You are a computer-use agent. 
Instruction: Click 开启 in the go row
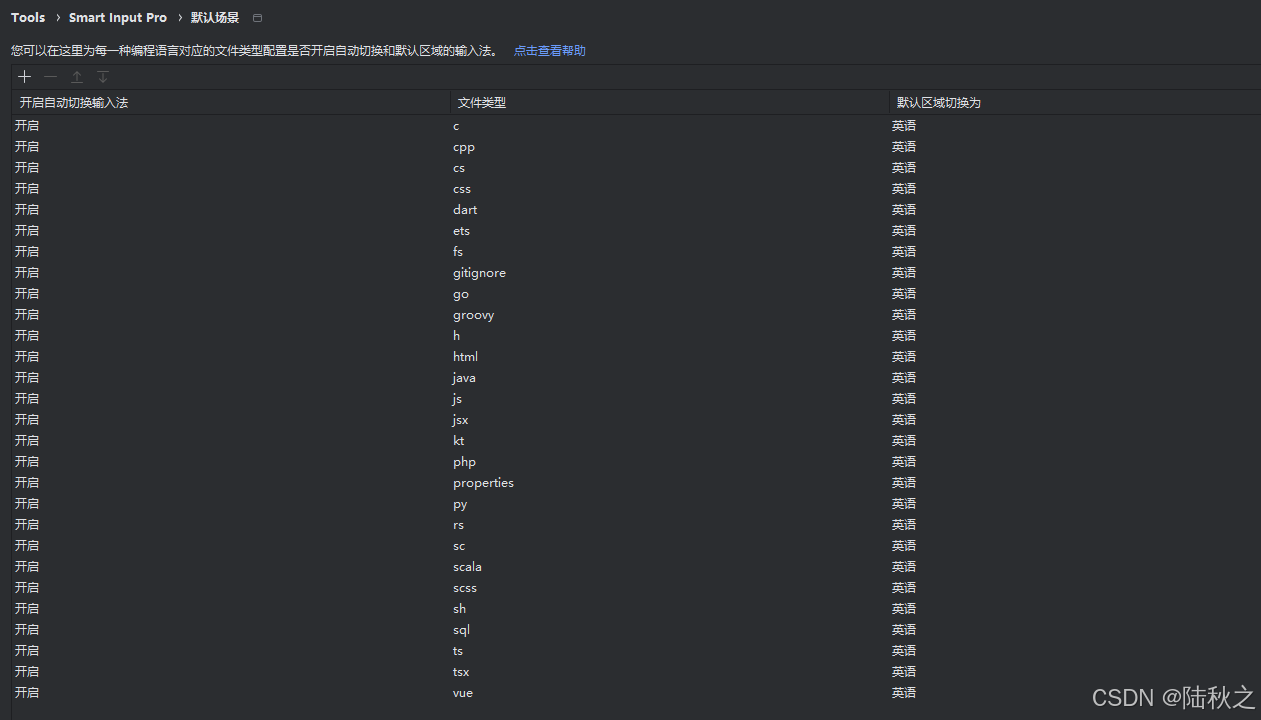[x=27, y=294]
